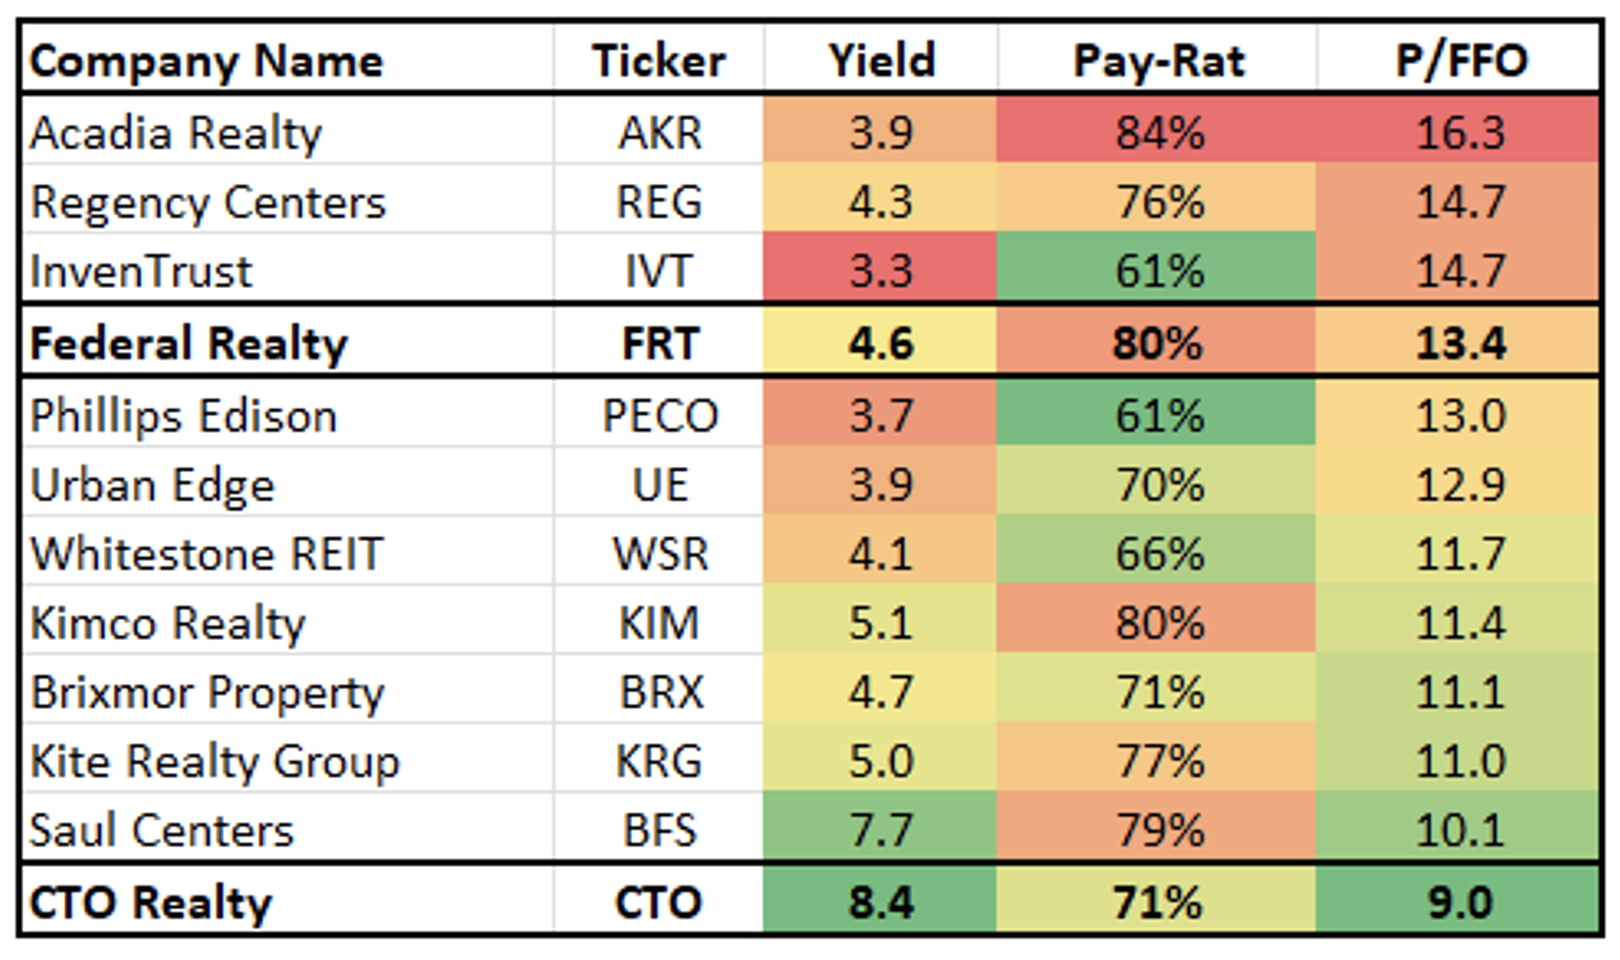1620x960 pixels.
Task: Click Saul Centers' green 7.7 yield cell
Action: point(881,830)
